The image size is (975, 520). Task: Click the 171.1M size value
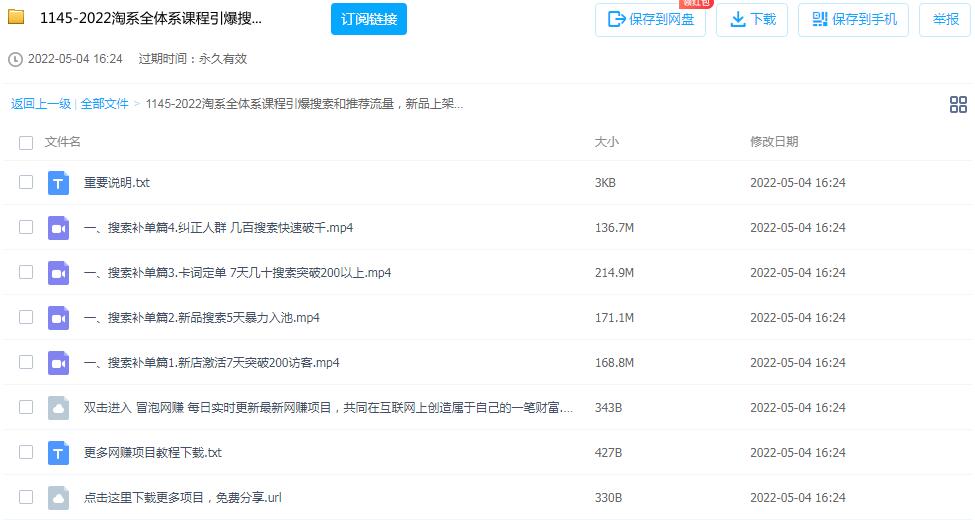614,318
